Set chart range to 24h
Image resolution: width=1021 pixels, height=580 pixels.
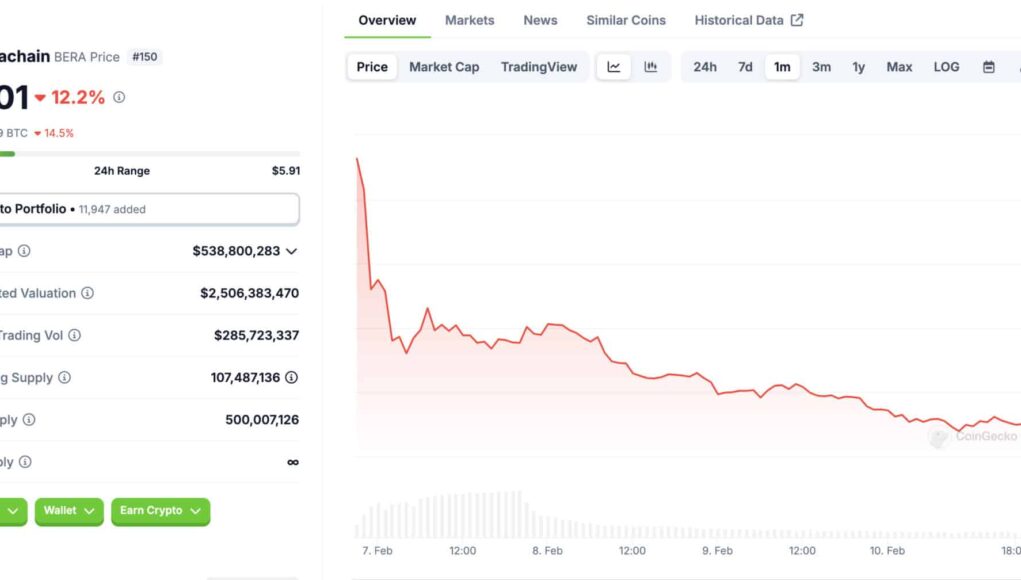click(705, 67)
